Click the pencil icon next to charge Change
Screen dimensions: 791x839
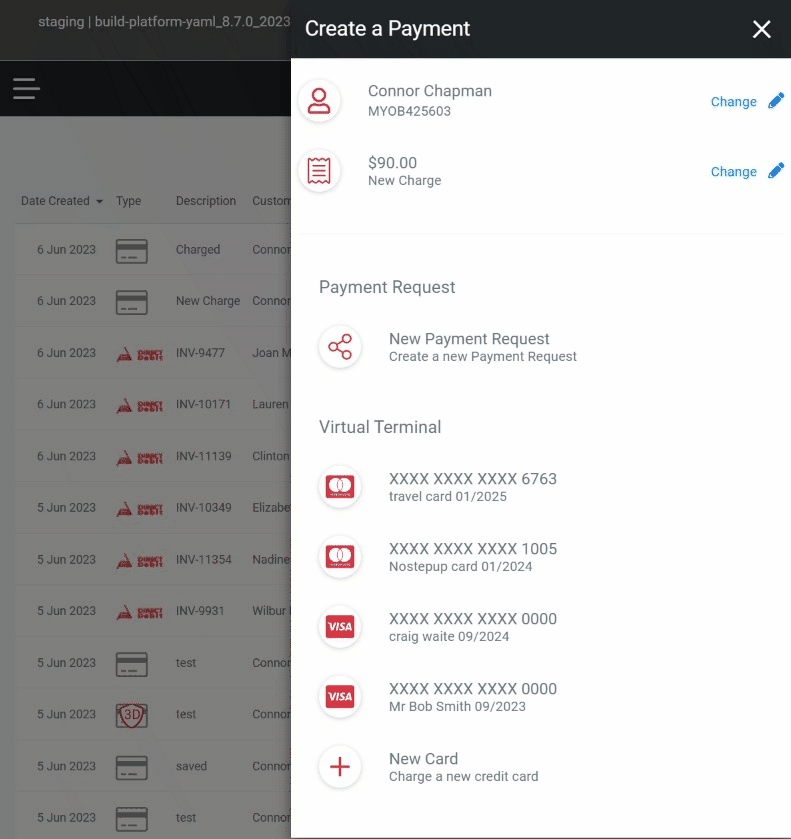pyautogui.click(x=776, y=171)
